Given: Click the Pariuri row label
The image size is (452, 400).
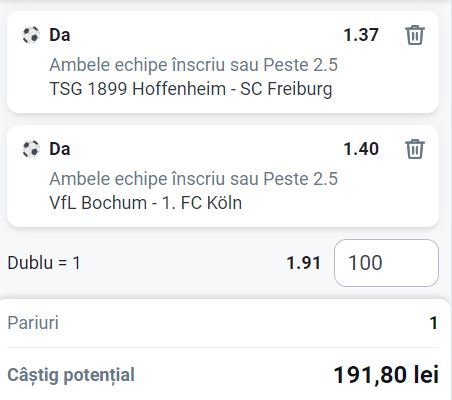Looking at the screenshot, I should coord(33,323).
